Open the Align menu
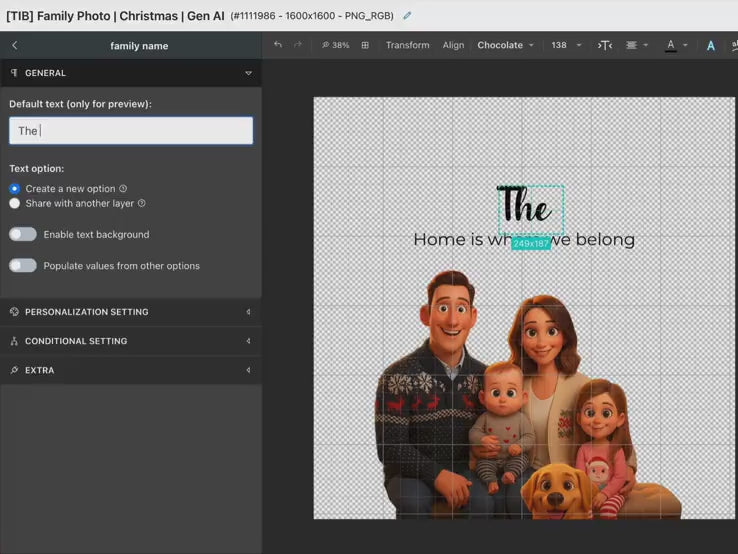Image resolution: width=738 pixels, height=554 pixels. click(453, 45)
